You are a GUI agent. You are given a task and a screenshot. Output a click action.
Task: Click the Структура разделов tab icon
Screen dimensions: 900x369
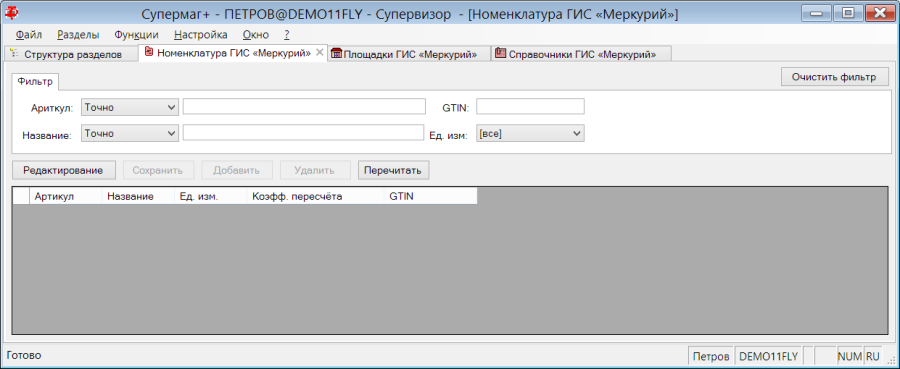[14, 54]
